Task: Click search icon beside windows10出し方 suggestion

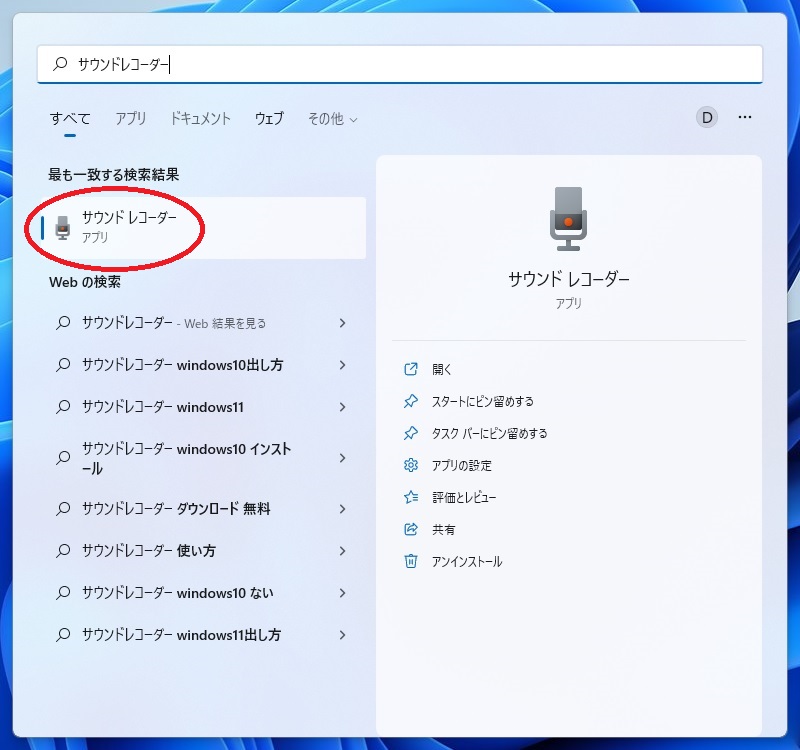Action: click(63, 365)
